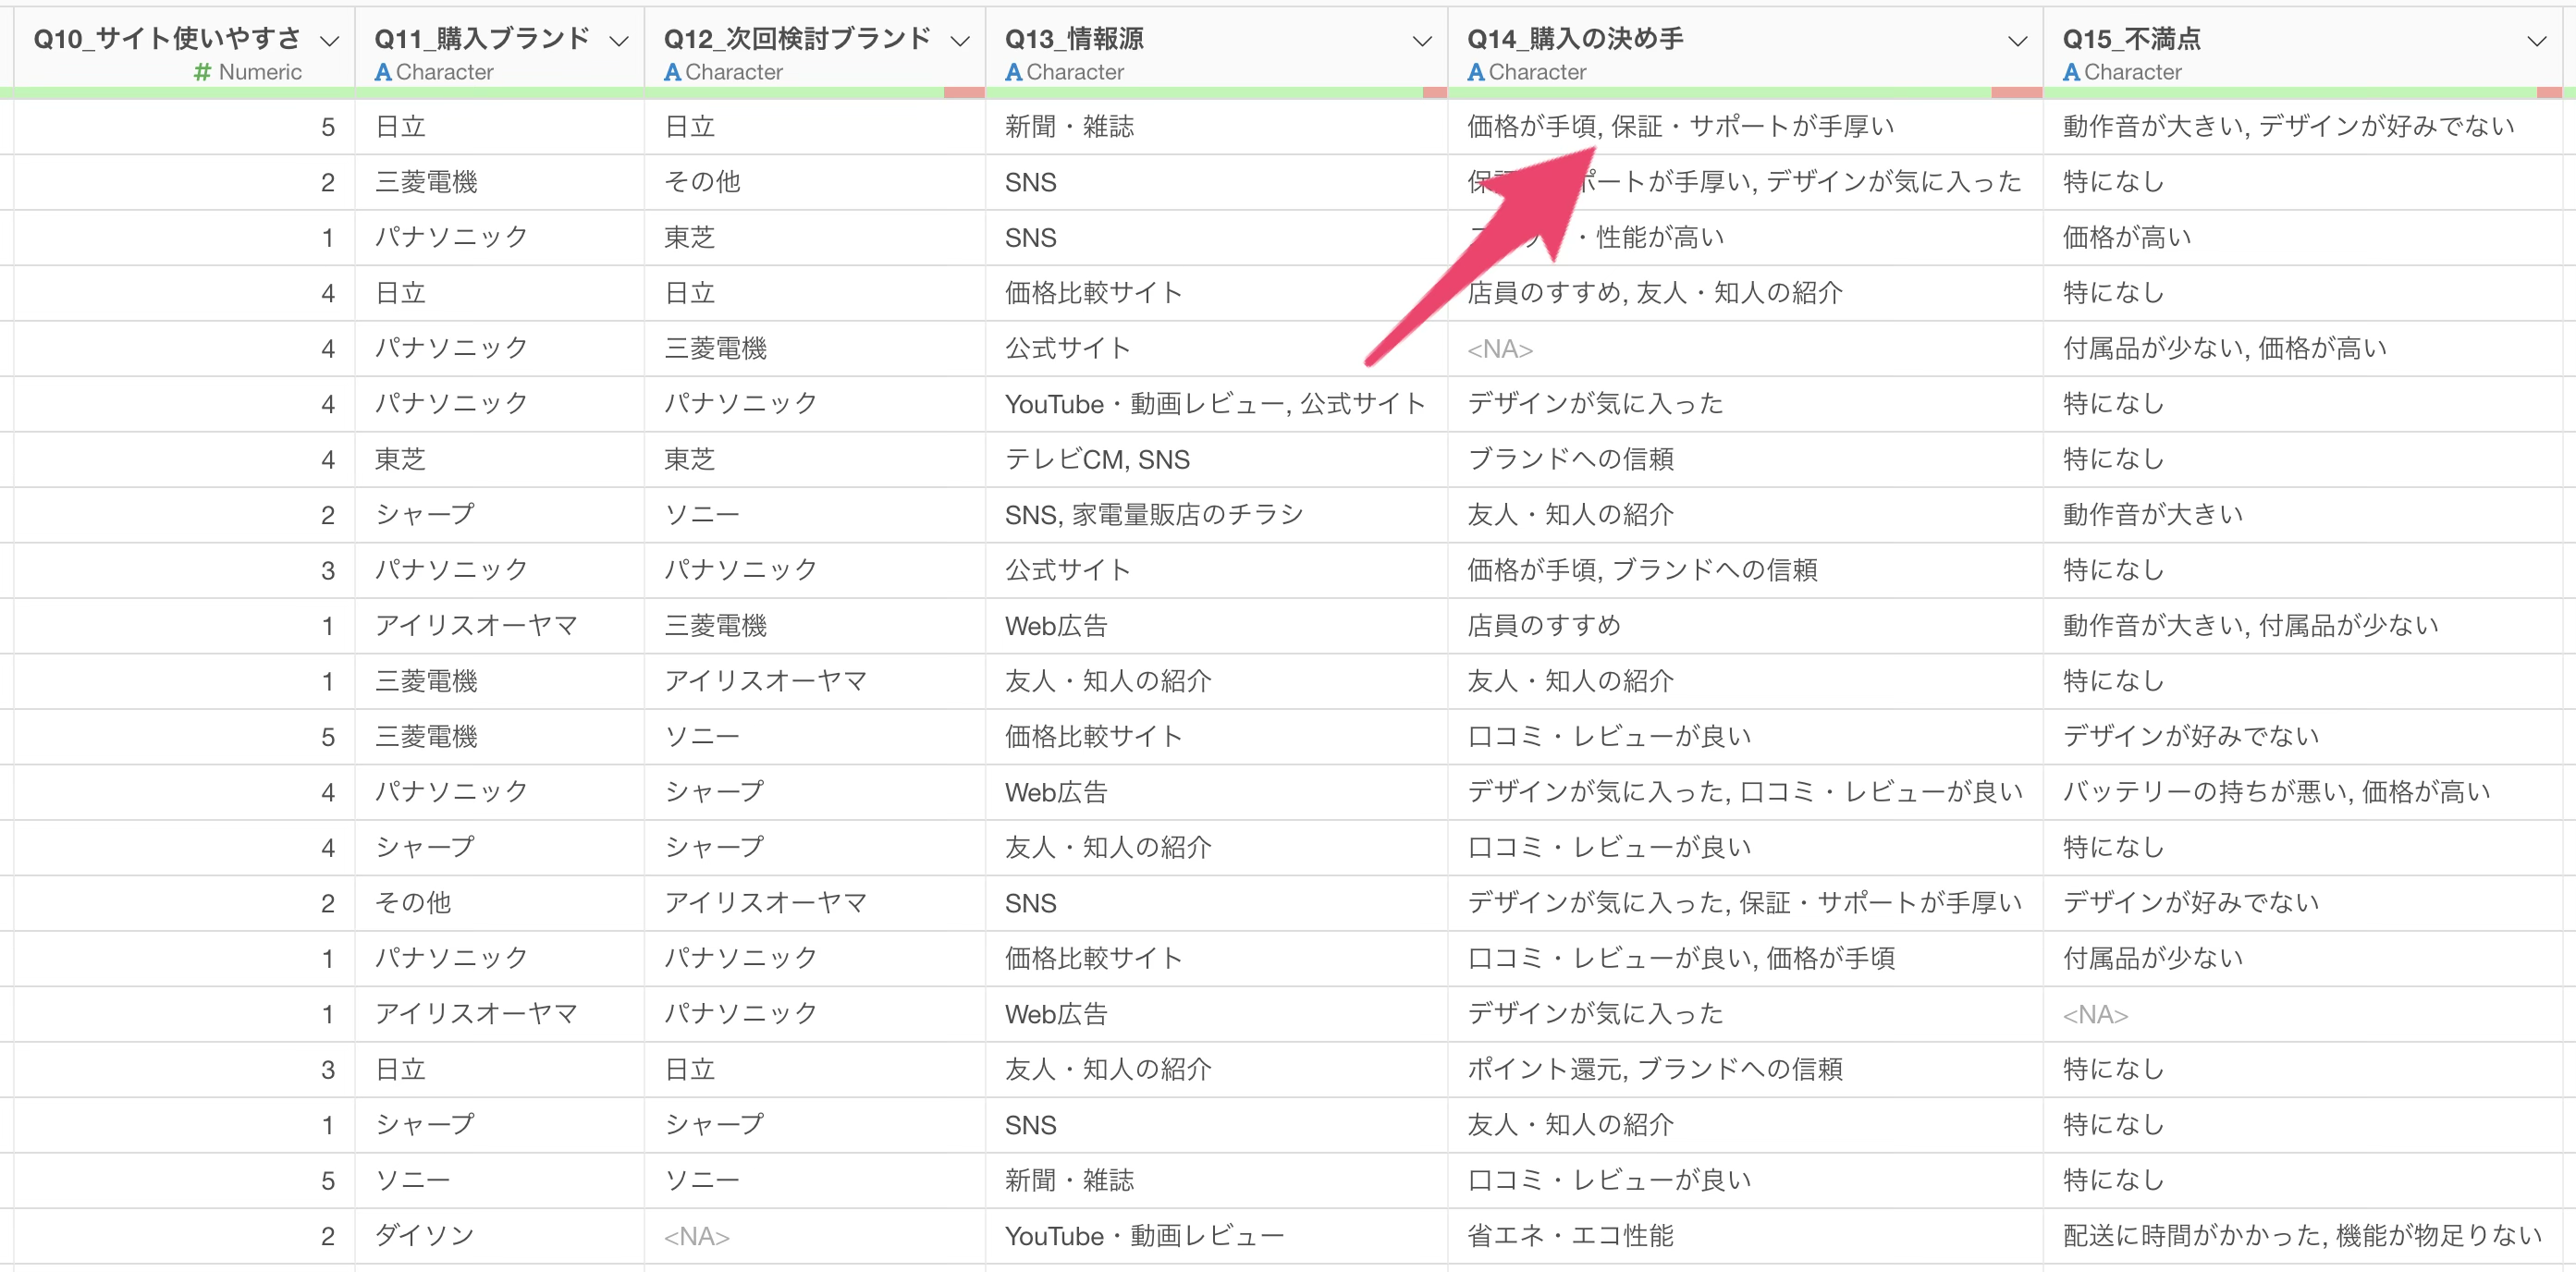
Task: Select the ダイソン brand cell
Action: (x=499, y=1236)
